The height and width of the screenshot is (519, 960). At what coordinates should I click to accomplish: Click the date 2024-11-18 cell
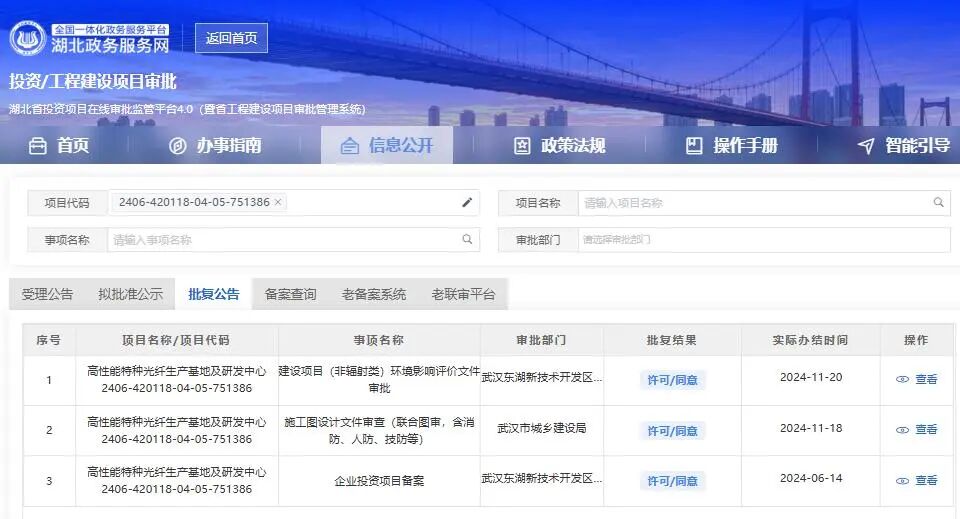[811, 428]
